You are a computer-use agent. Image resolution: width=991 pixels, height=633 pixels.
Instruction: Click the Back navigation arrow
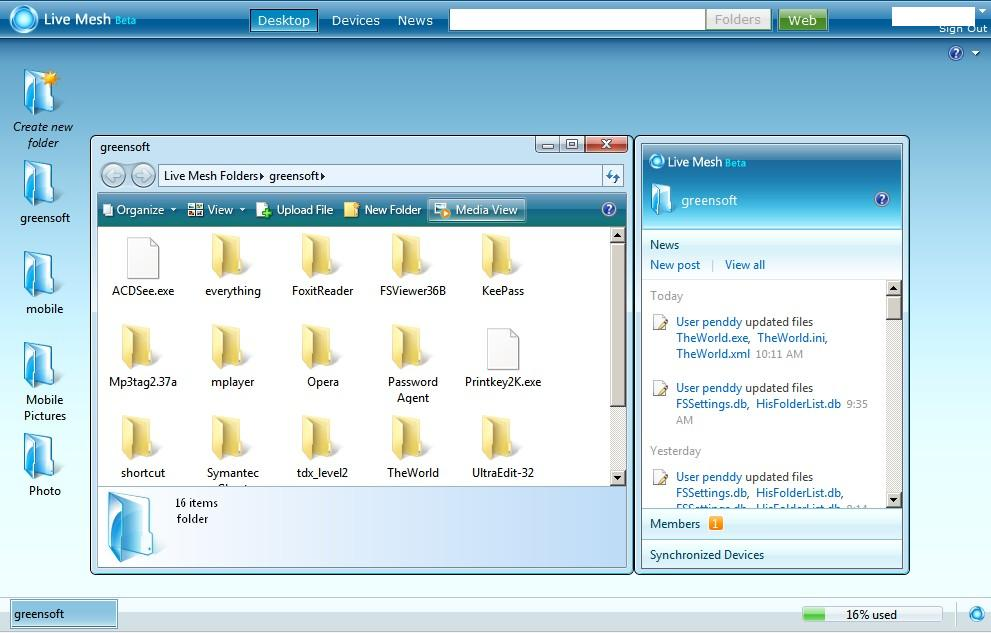click(114, 176)
